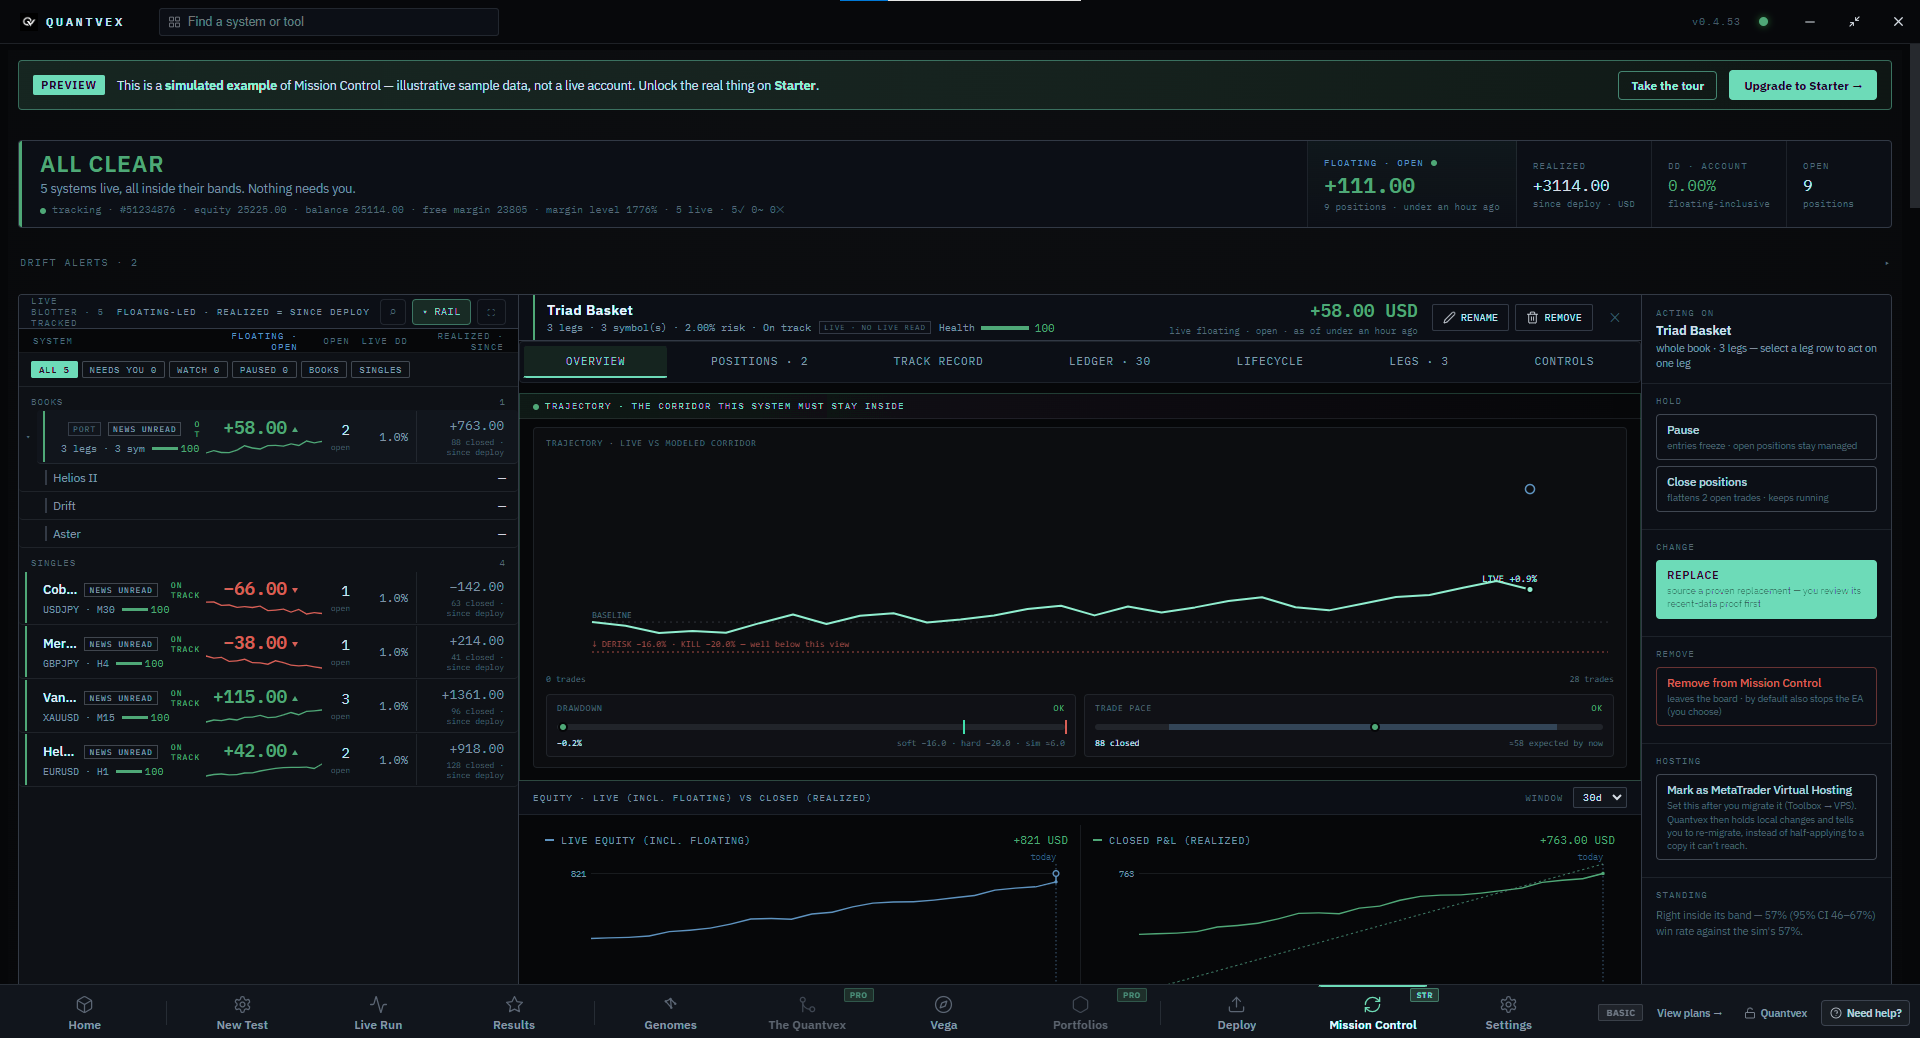Collapse the Triad Basket book row arrow
The image size is (1920, 1038).
[29, 437]
